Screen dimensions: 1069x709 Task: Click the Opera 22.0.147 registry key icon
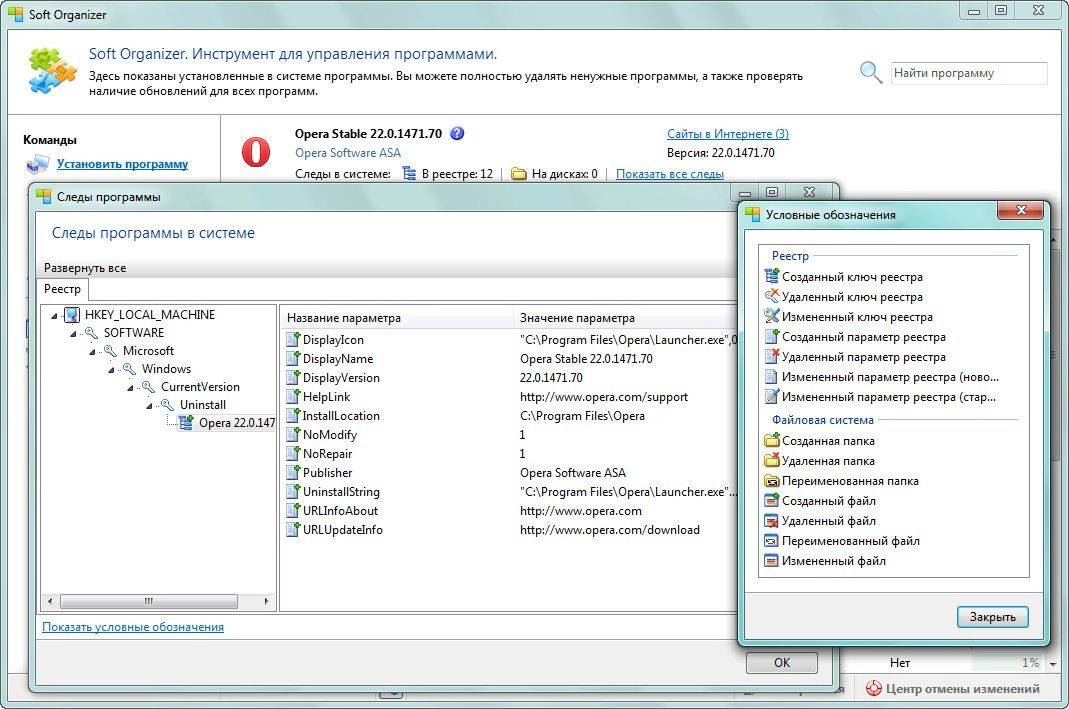pos(186,423)
